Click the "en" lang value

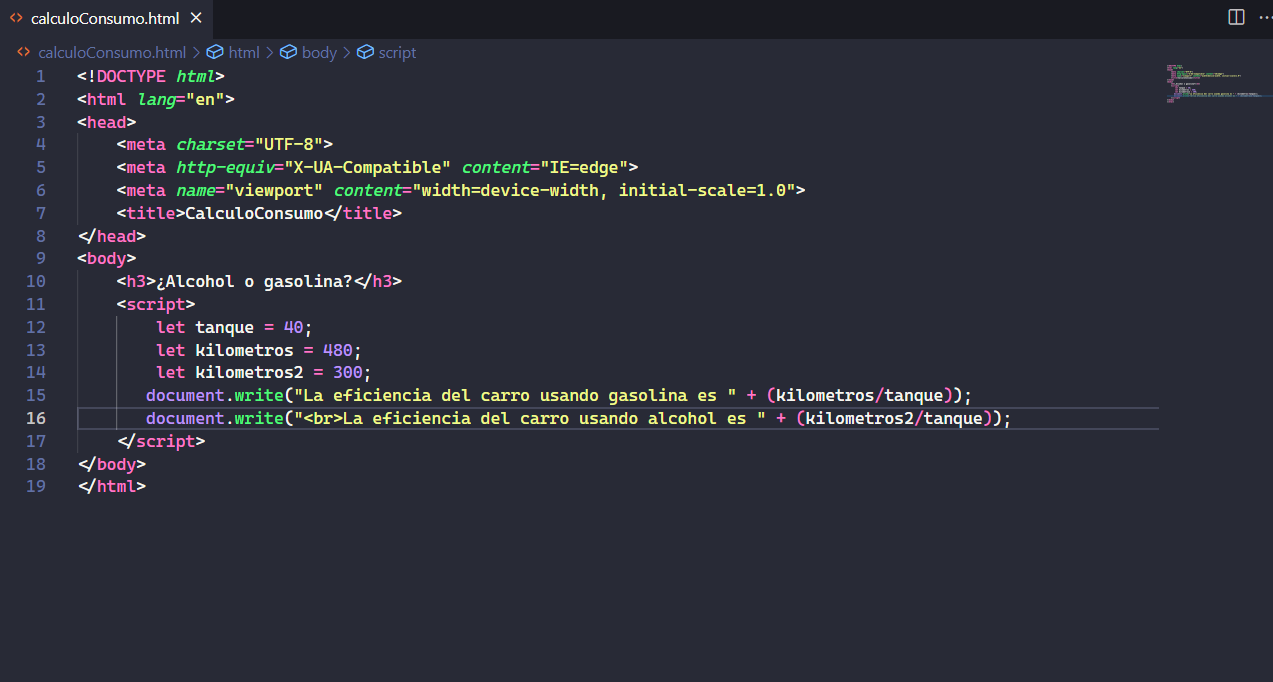[x=205, y=99]
